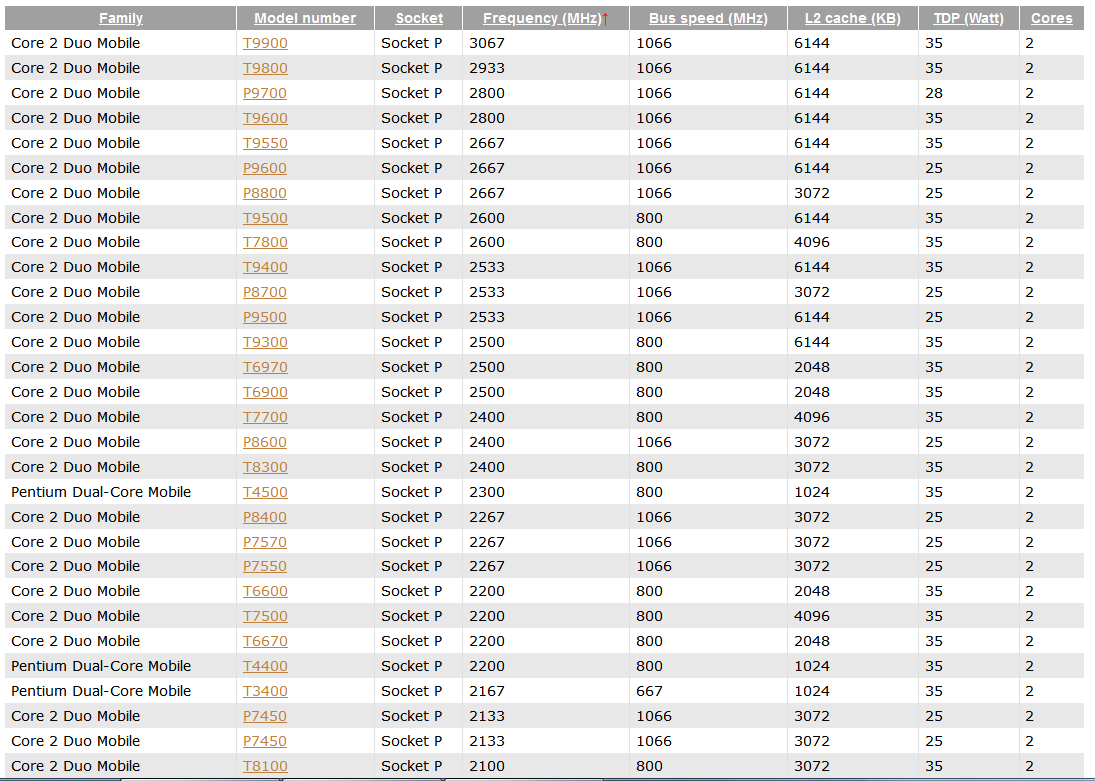The image size is (1095, 781).
Task: Open the P7550 model link
Action: [x=265, y=567]
